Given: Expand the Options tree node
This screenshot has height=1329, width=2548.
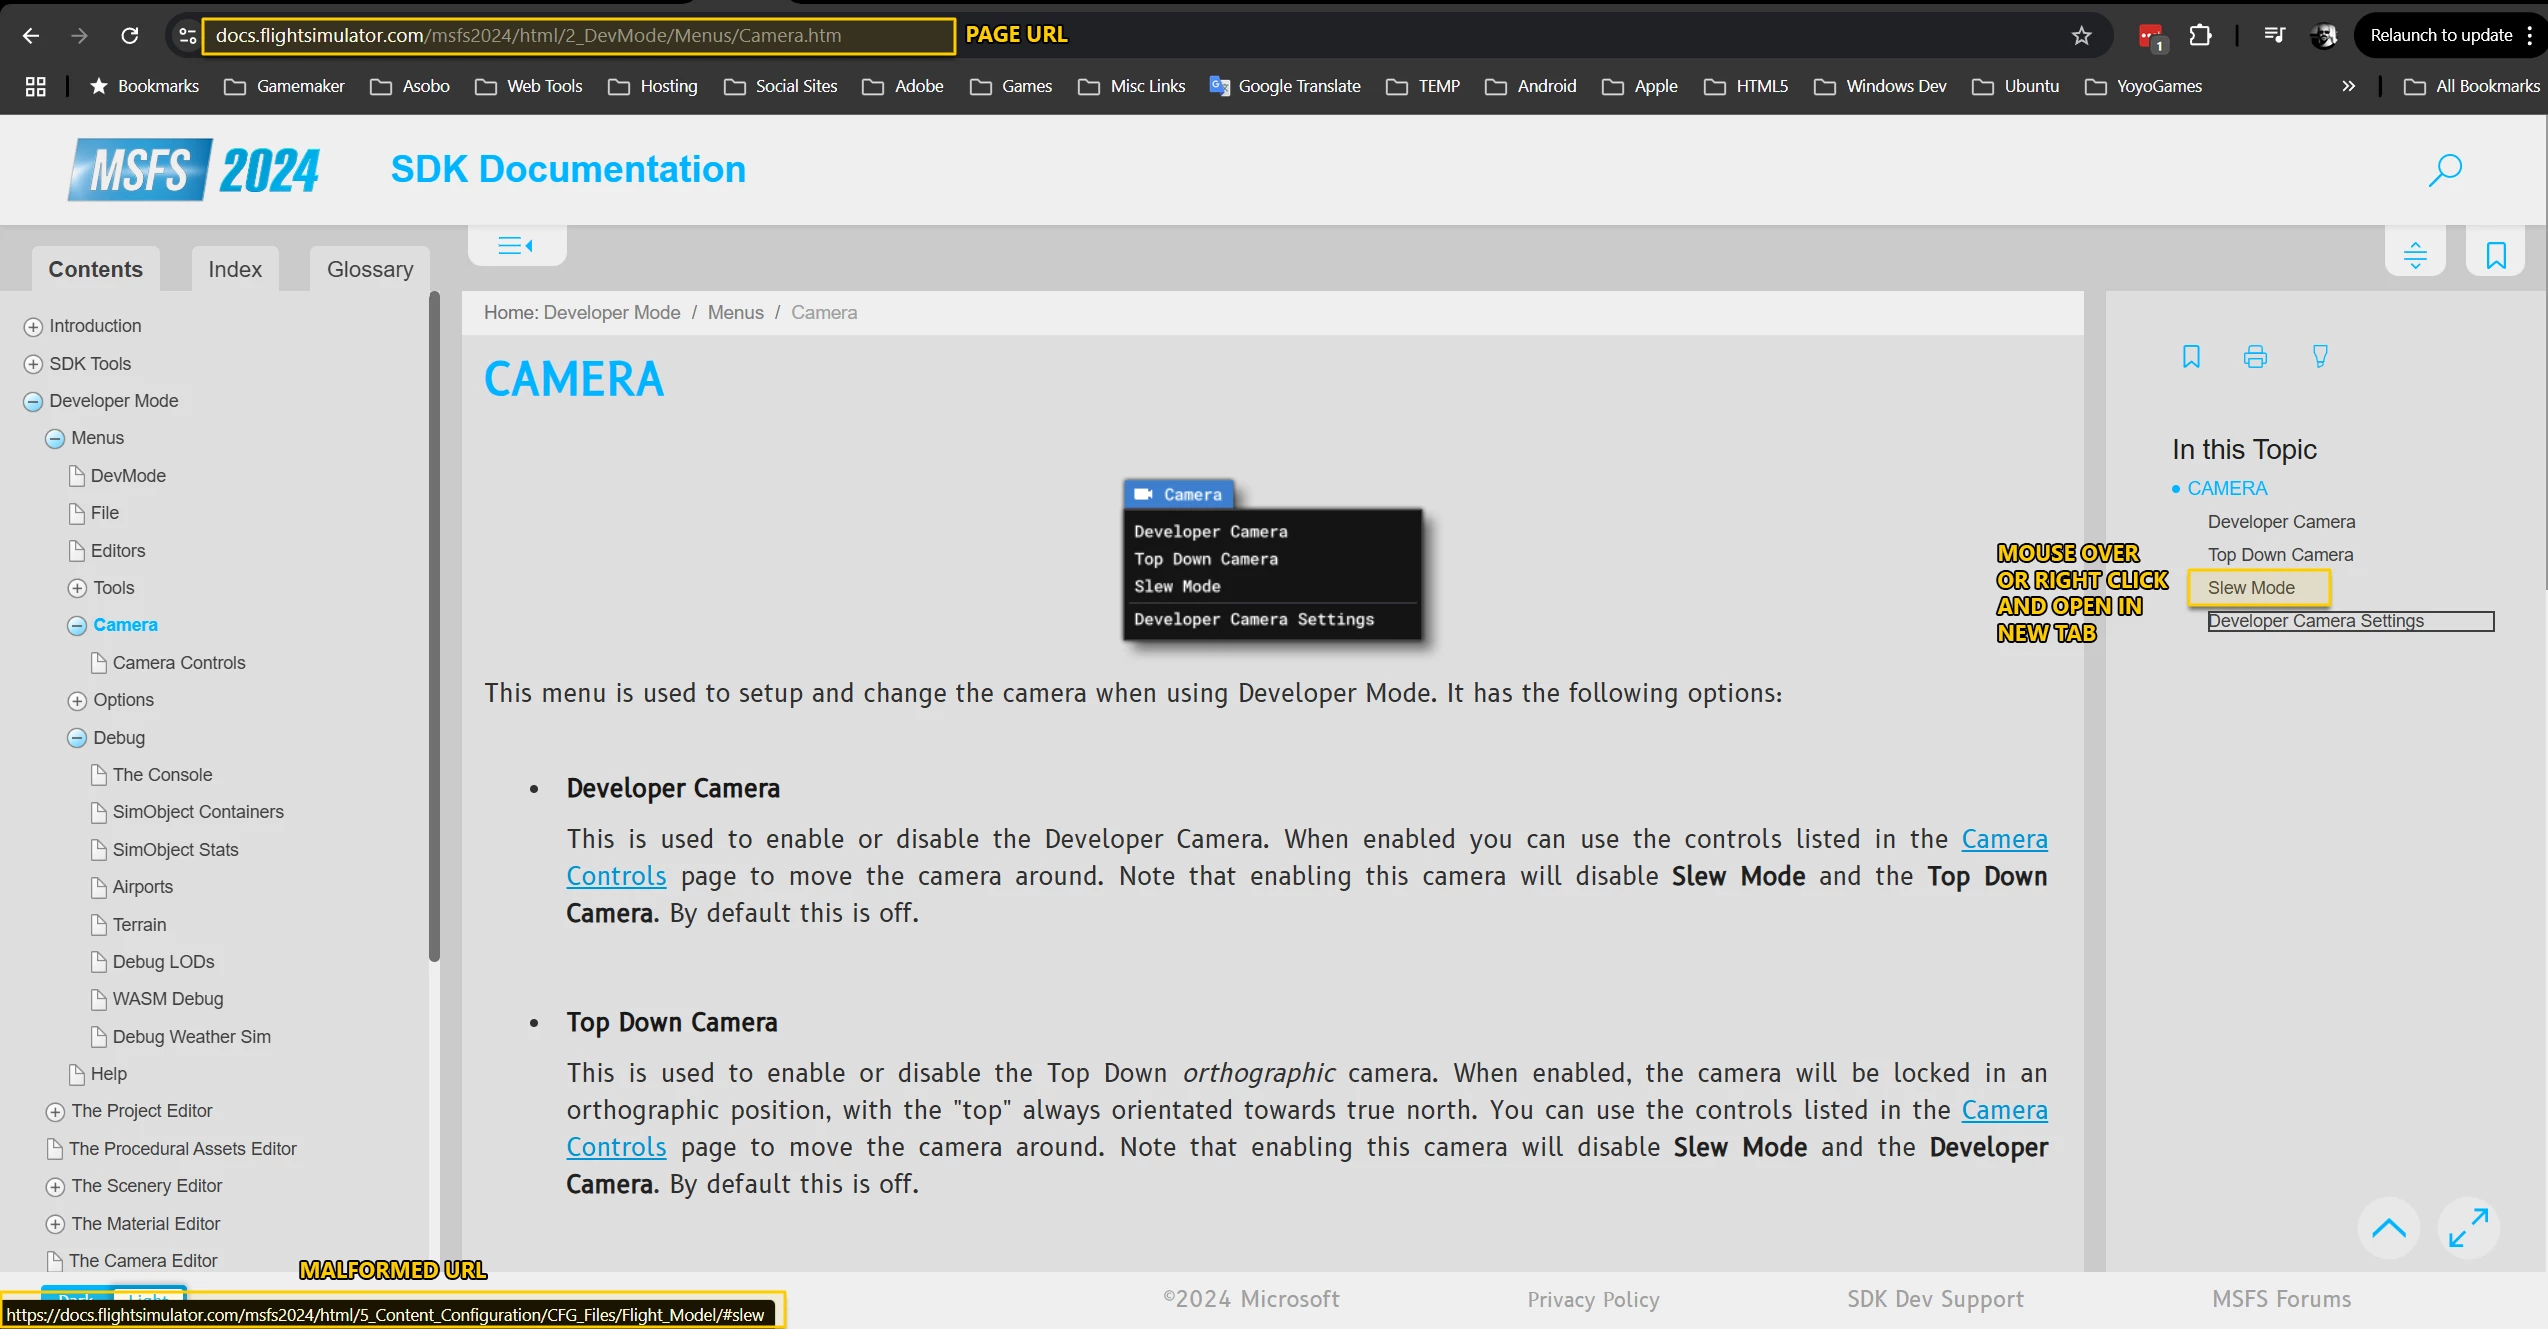Looking at the screenshot, I should (77, 701).
